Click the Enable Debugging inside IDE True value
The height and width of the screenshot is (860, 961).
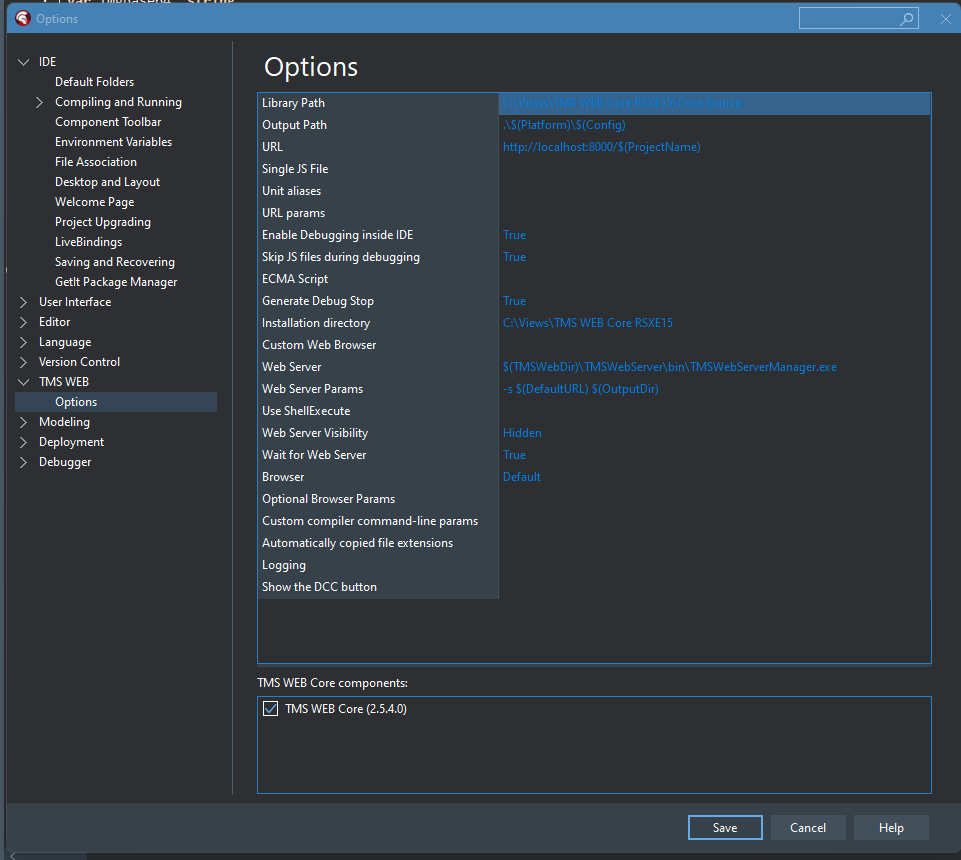(715, 235)
